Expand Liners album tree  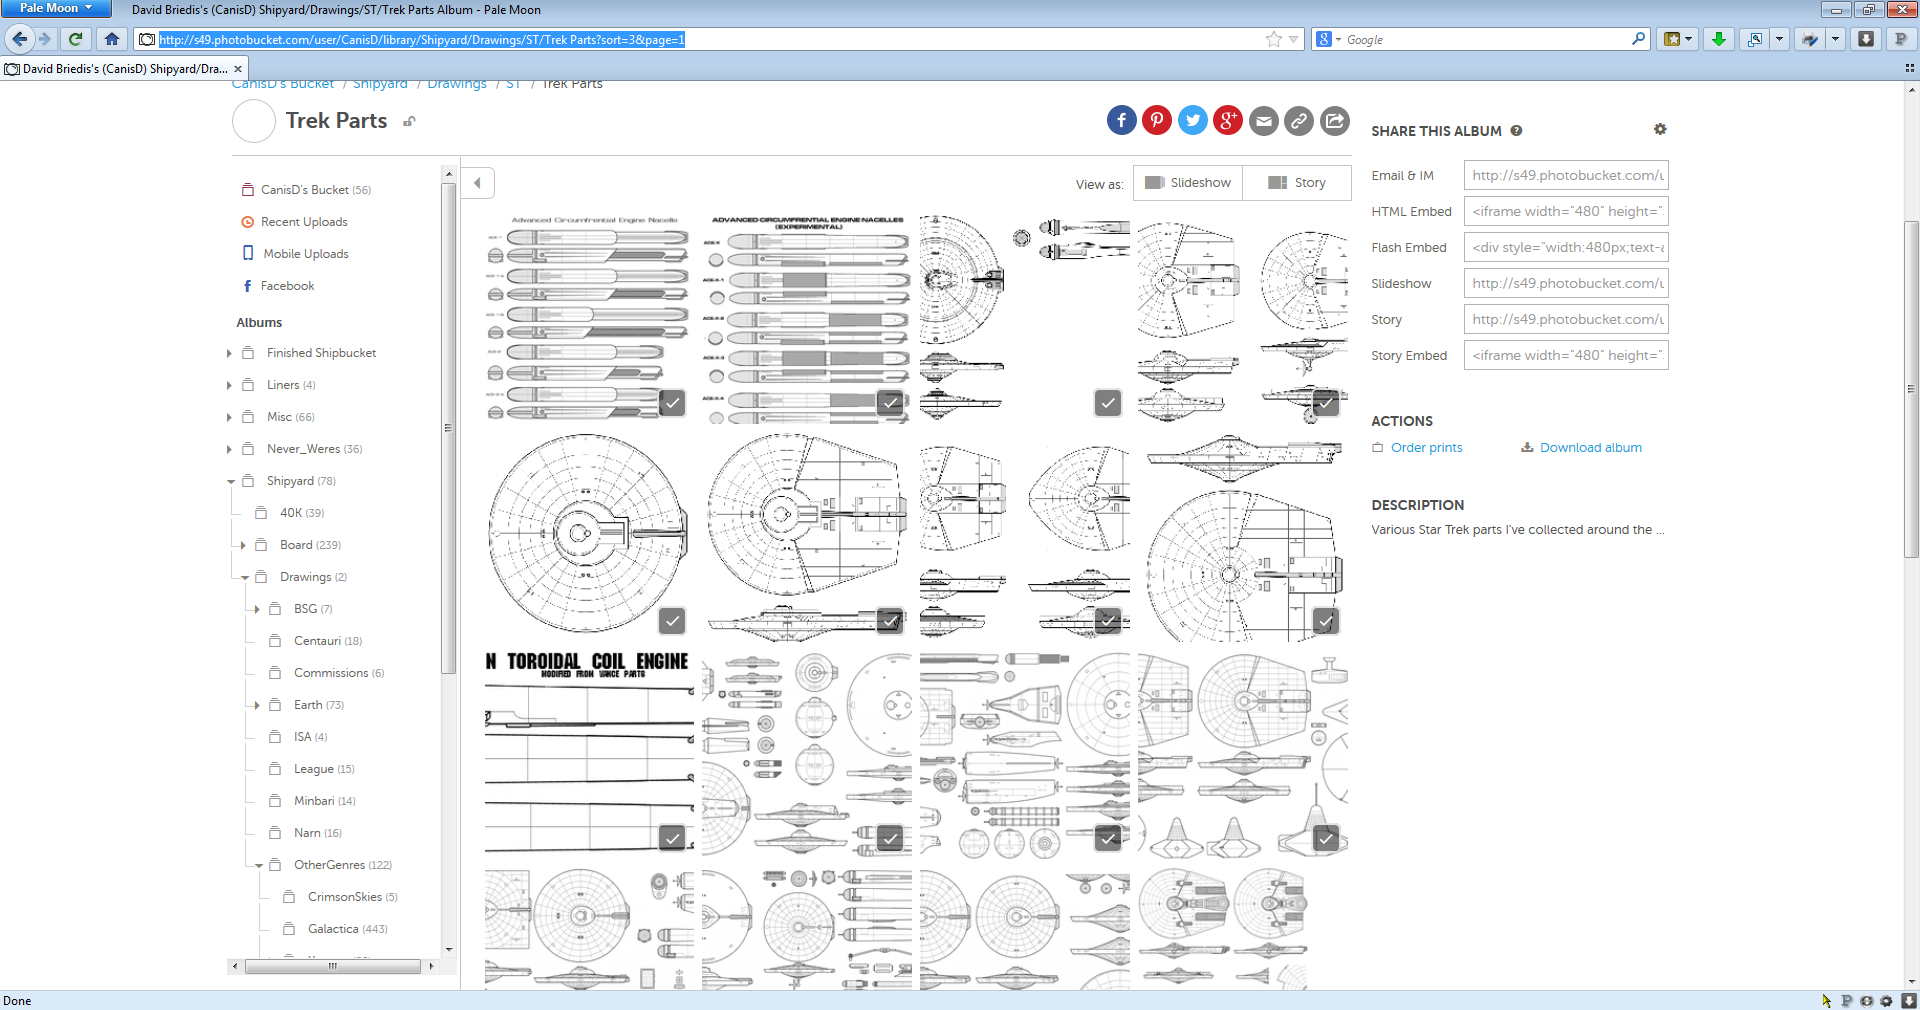(229, 386)
